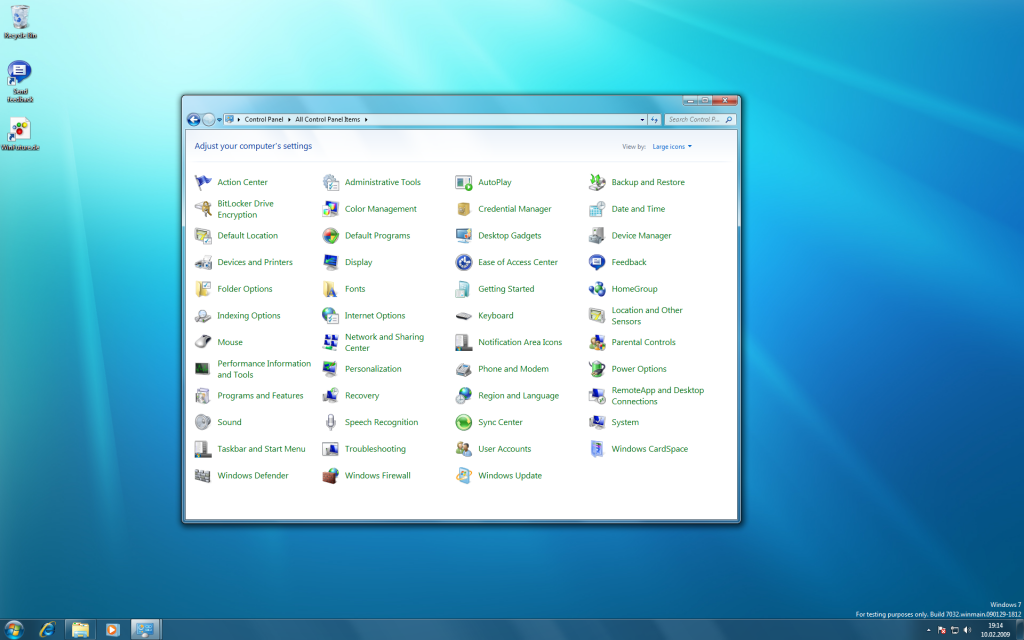Open the Fonts icon
Image resolution: width=1024 pixels, height=640 pixels.
pyautogui.click(x=330, y=289)
